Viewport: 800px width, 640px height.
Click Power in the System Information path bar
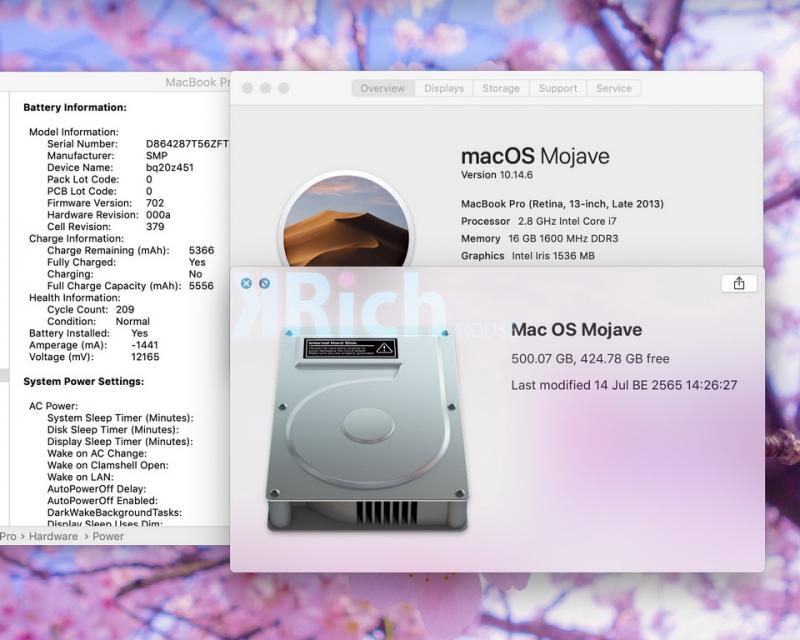(x=108, y=536)
